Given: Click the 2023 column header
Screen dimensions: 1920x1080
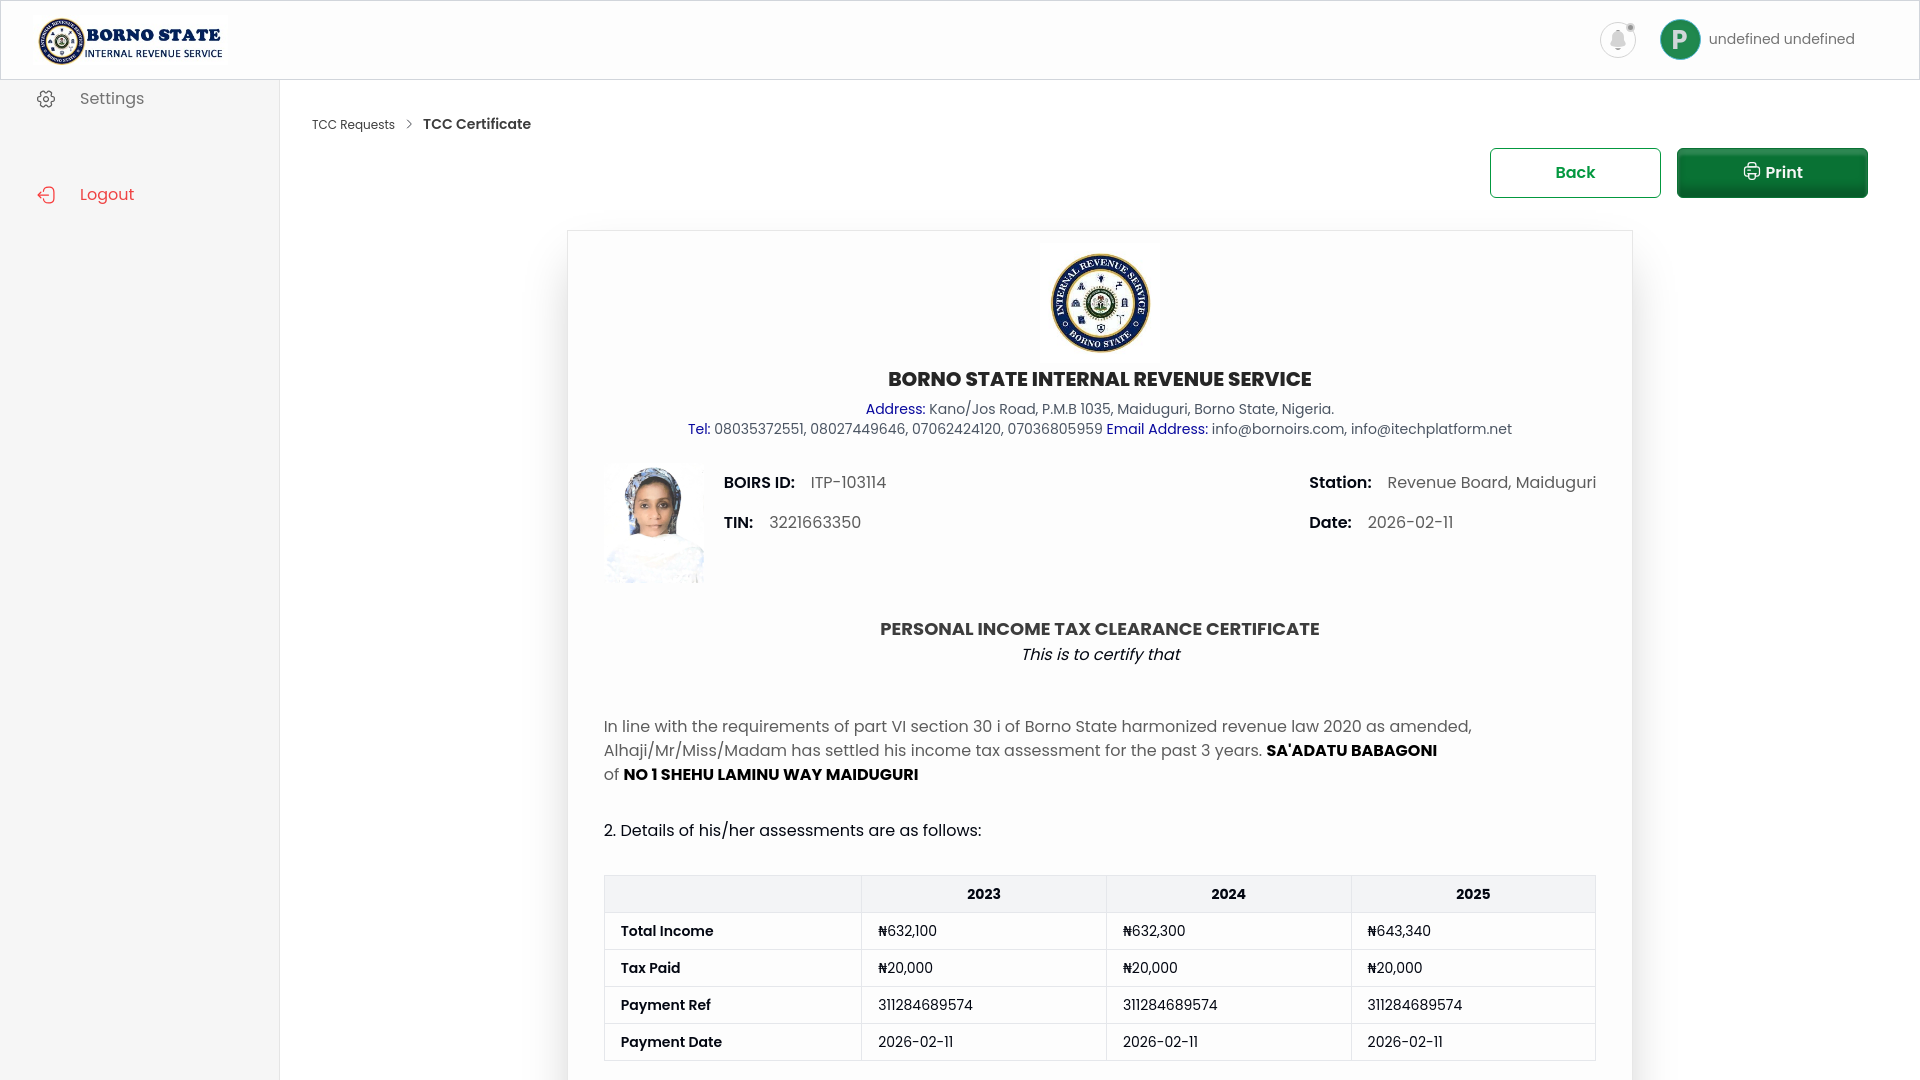Looking at the screenshot, I should pos(983,894).
